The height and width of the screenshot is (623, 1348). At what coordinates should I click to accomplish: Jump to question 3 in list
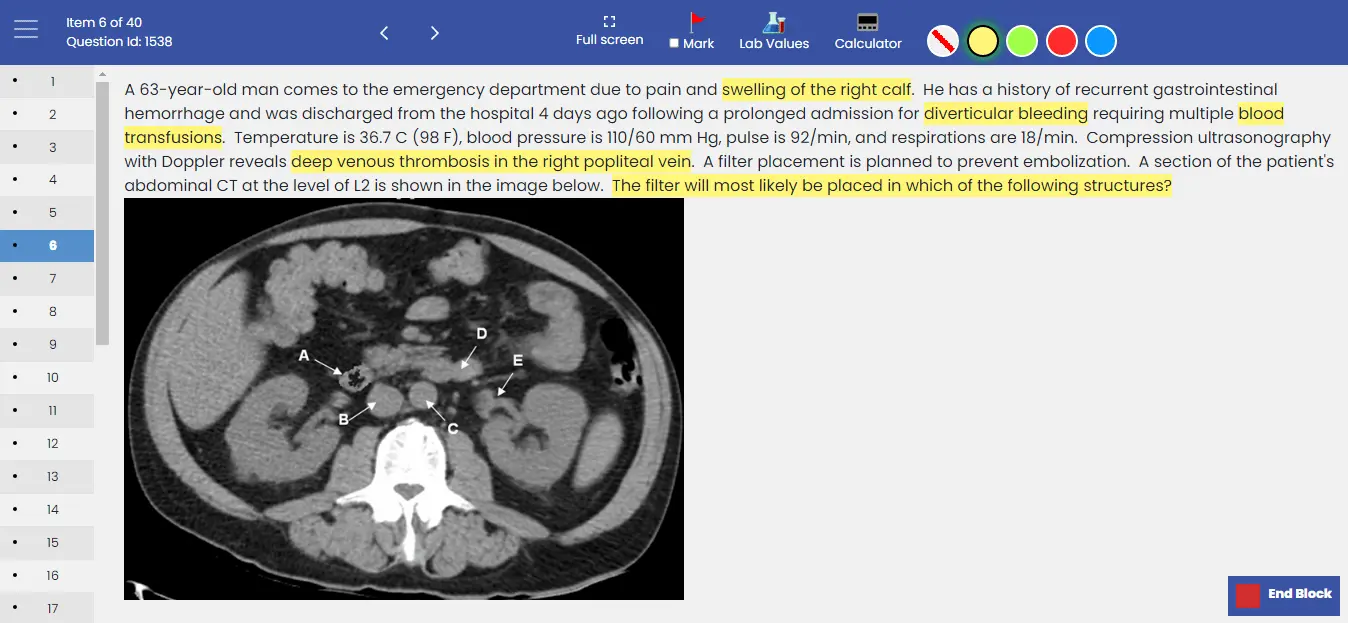tap(47, 147)
